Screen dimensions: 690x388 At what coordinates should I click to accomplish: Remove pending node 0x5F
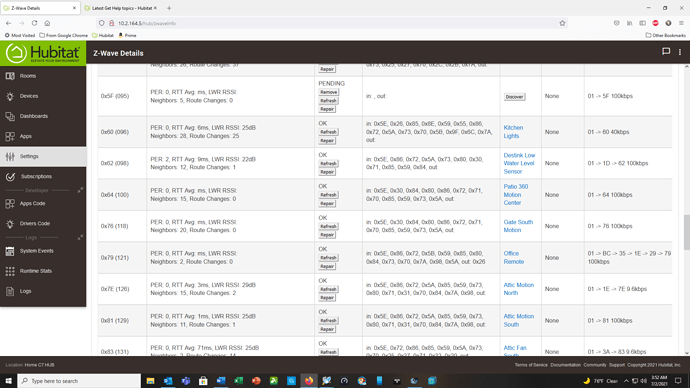(x=329, y=92)
